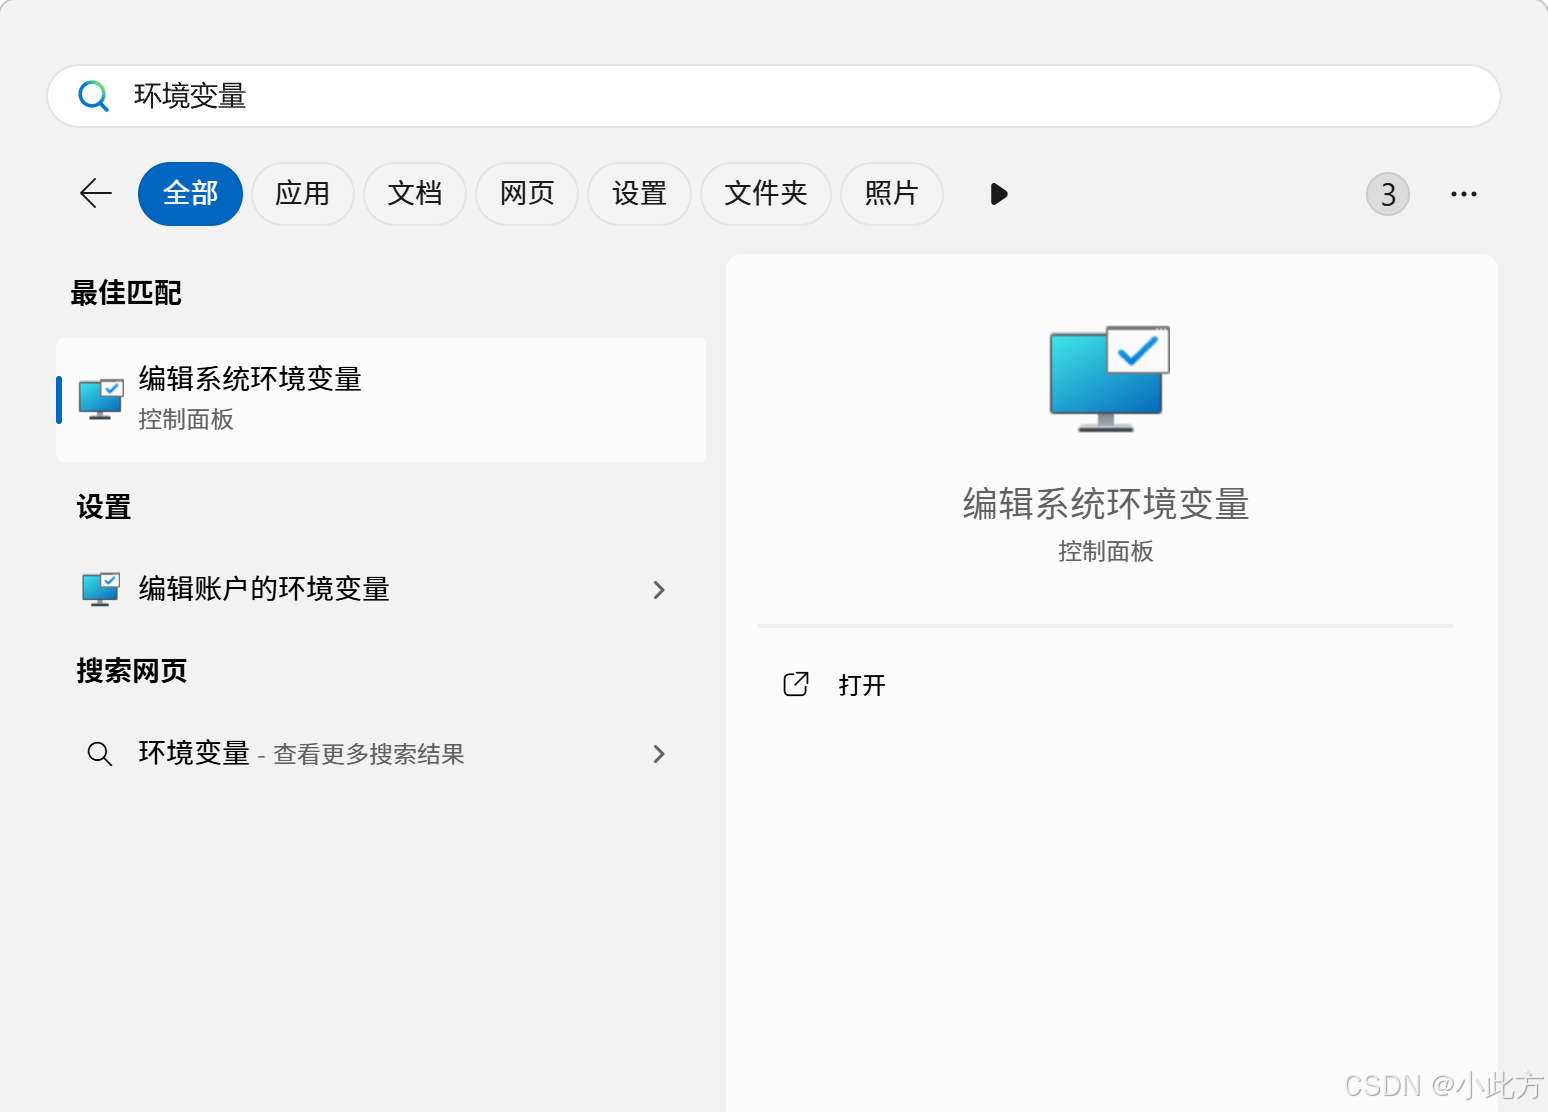Click the monitor icon beside 编辑账户的环境变量
Screen dimensions: 1548x1112
point(101,589)
